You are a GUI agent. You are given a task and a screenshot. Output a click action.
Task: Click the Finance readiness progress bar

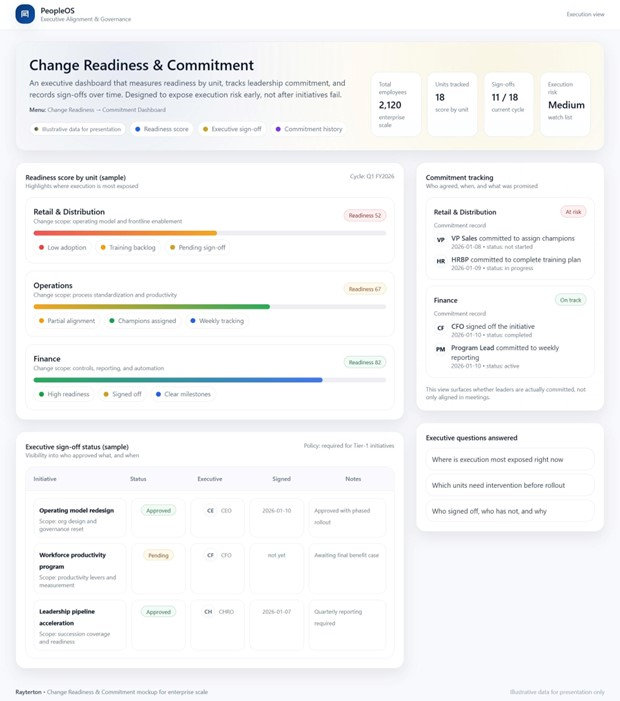[x=210, y=380]
